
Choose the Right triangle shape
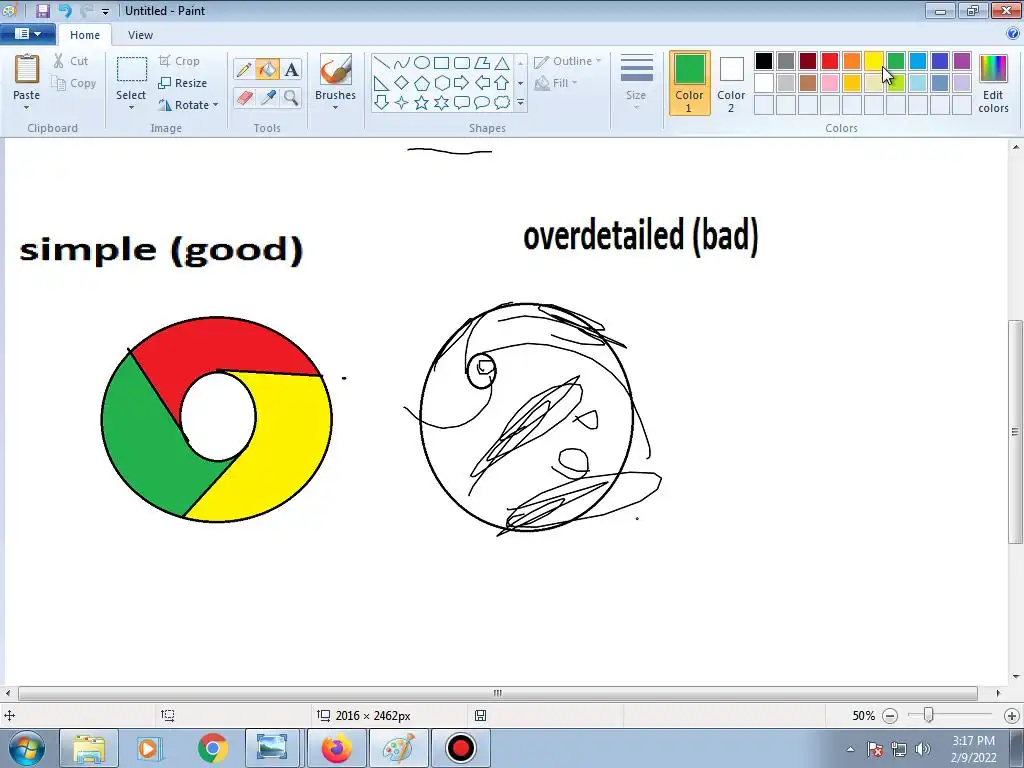click(x=382, y=83)
